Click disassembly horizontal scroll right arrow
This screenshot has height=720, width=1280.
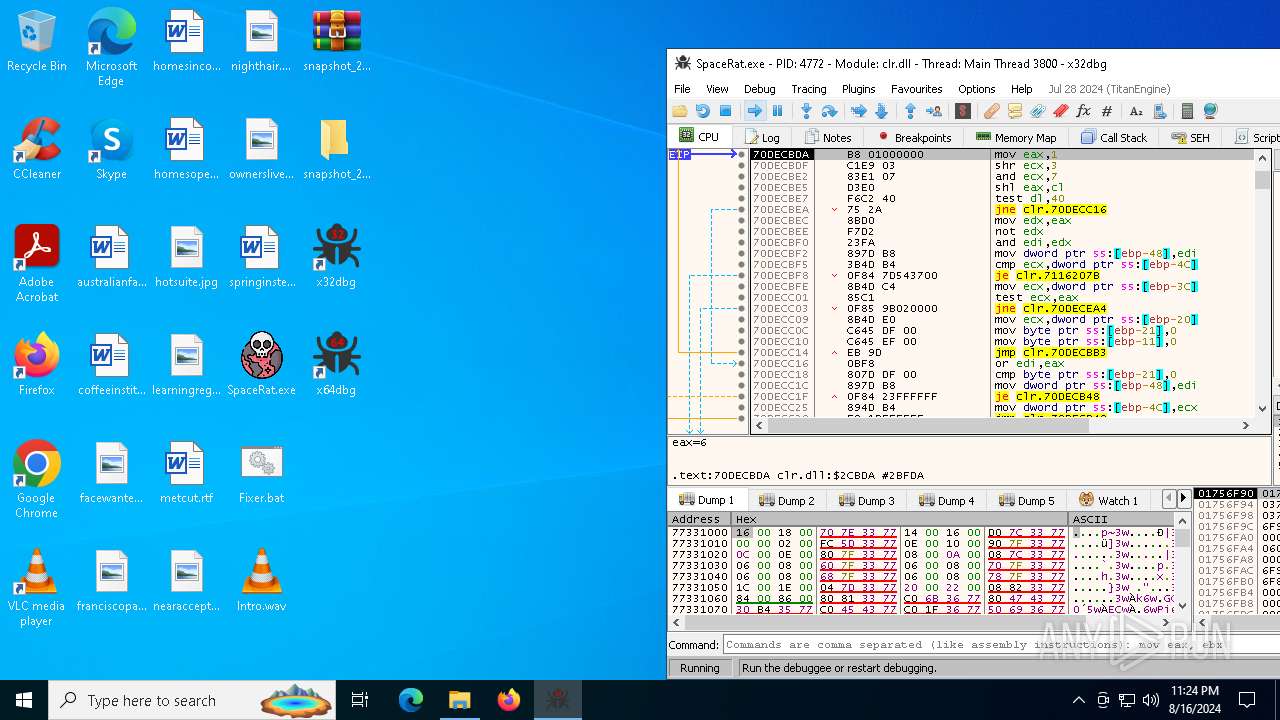(1246, 425)
